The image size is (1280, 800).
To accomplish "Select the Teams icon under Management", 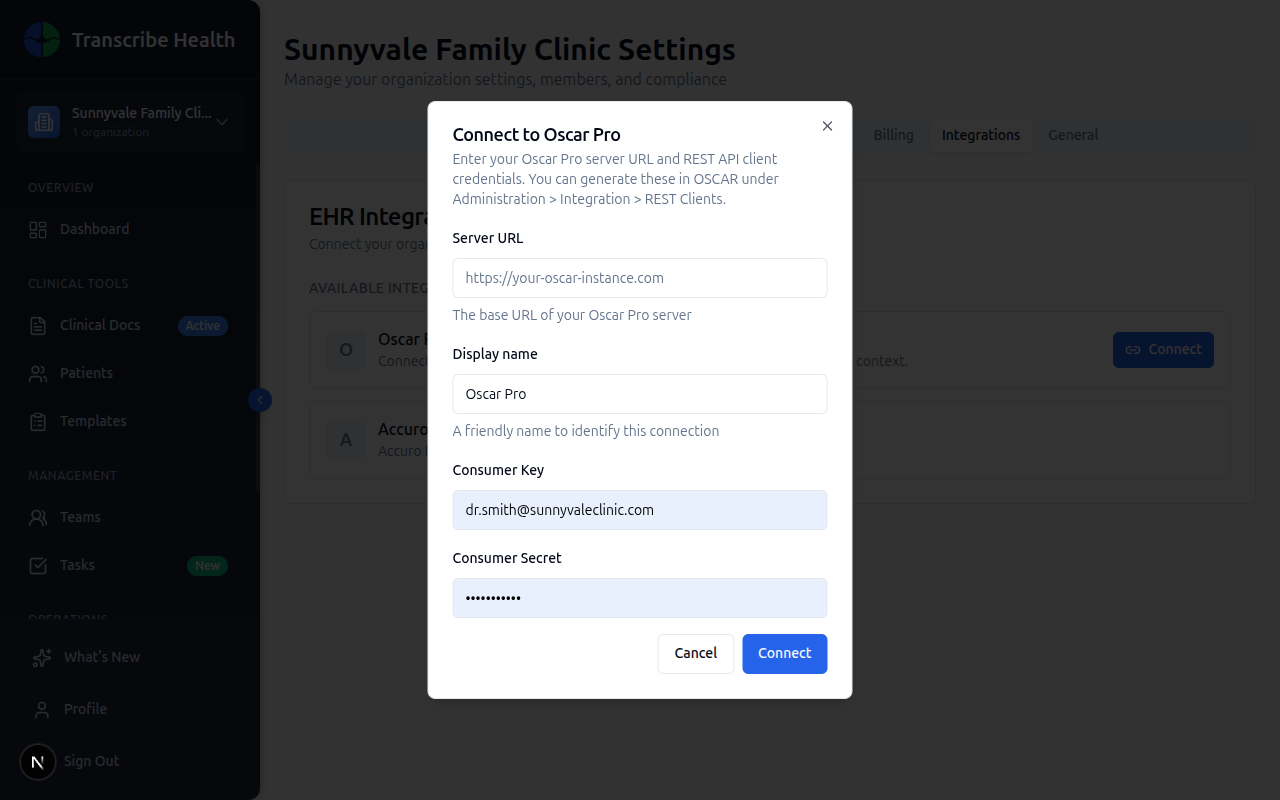I will 38,517.
